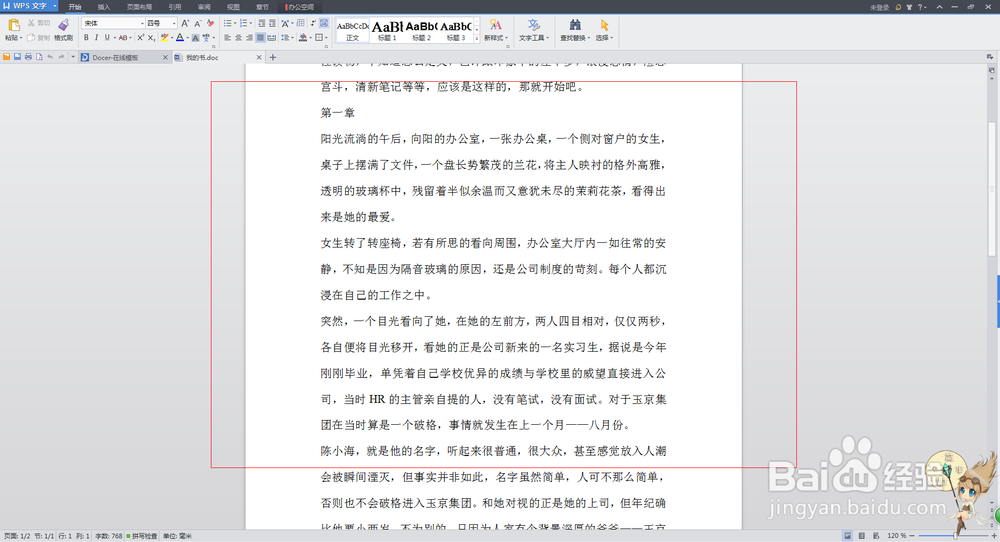
Task: Expand the styles gallery more arrow
Action: point(477,38)
